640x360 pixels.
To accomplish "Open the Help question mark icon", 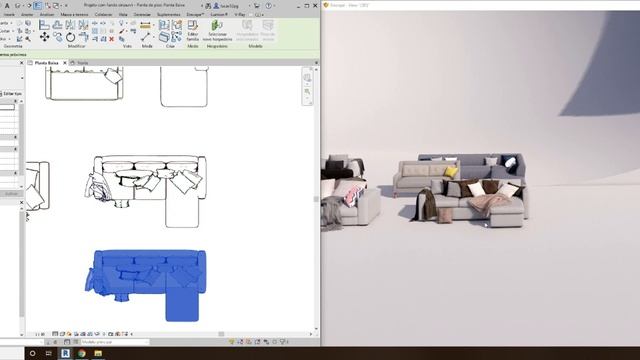I will 268,6.
